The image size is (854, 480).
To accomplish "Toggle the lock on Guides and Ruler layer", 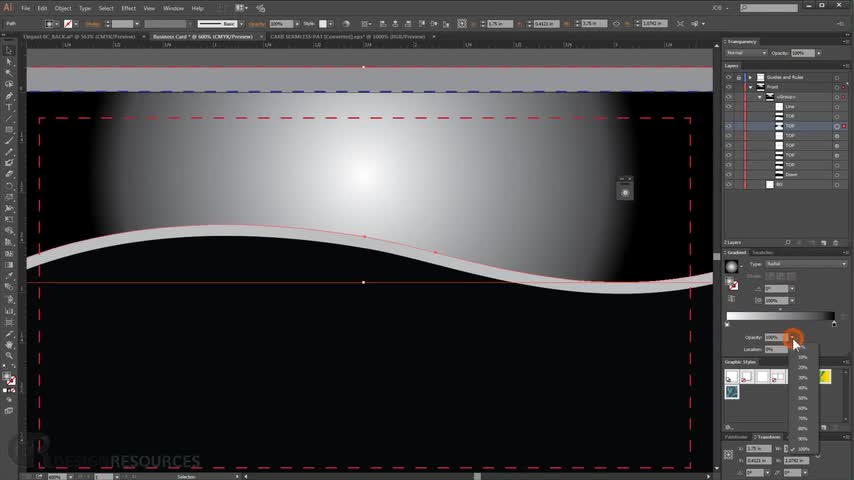I will 739,77.
